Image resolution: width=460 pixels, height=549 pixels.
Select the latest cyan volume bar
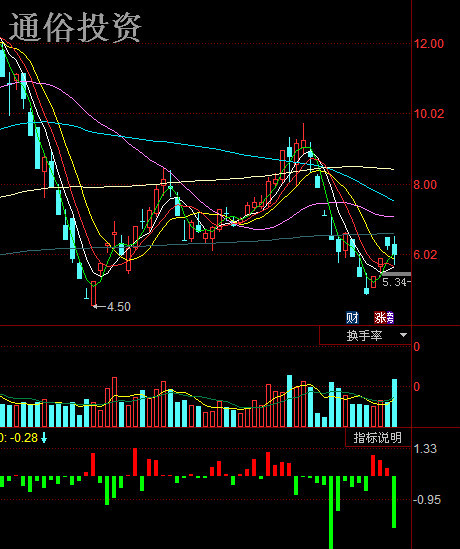(x=395, y=403)
